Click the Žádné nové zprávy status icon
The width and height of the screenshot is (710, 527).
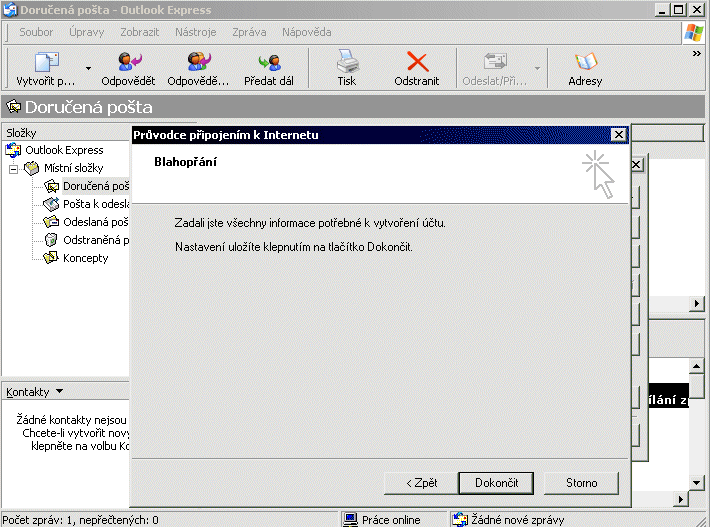click(x=460, y=519)
